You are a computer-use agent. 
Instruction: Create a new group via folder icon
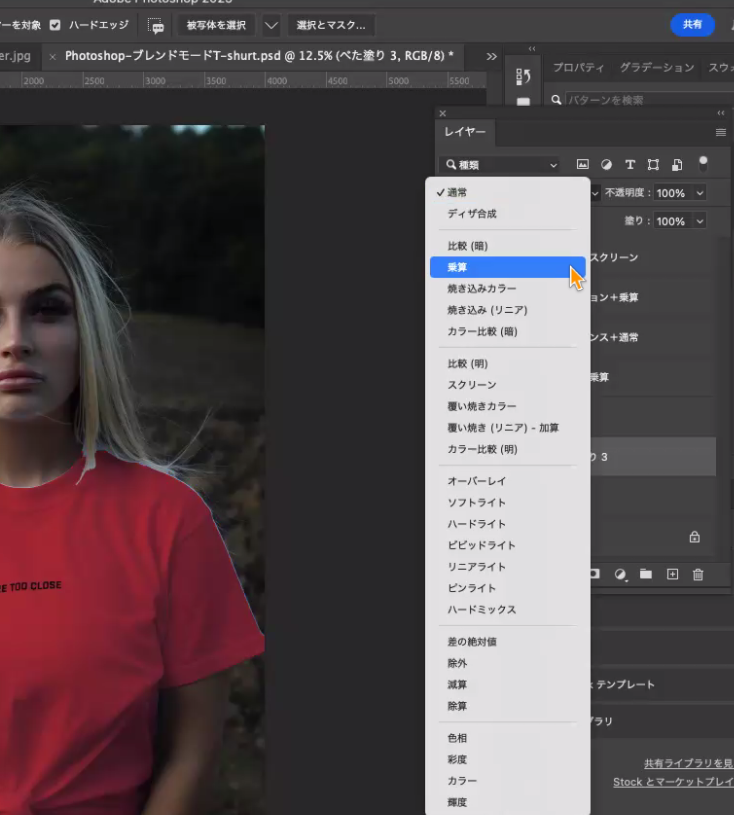[646, 574]
